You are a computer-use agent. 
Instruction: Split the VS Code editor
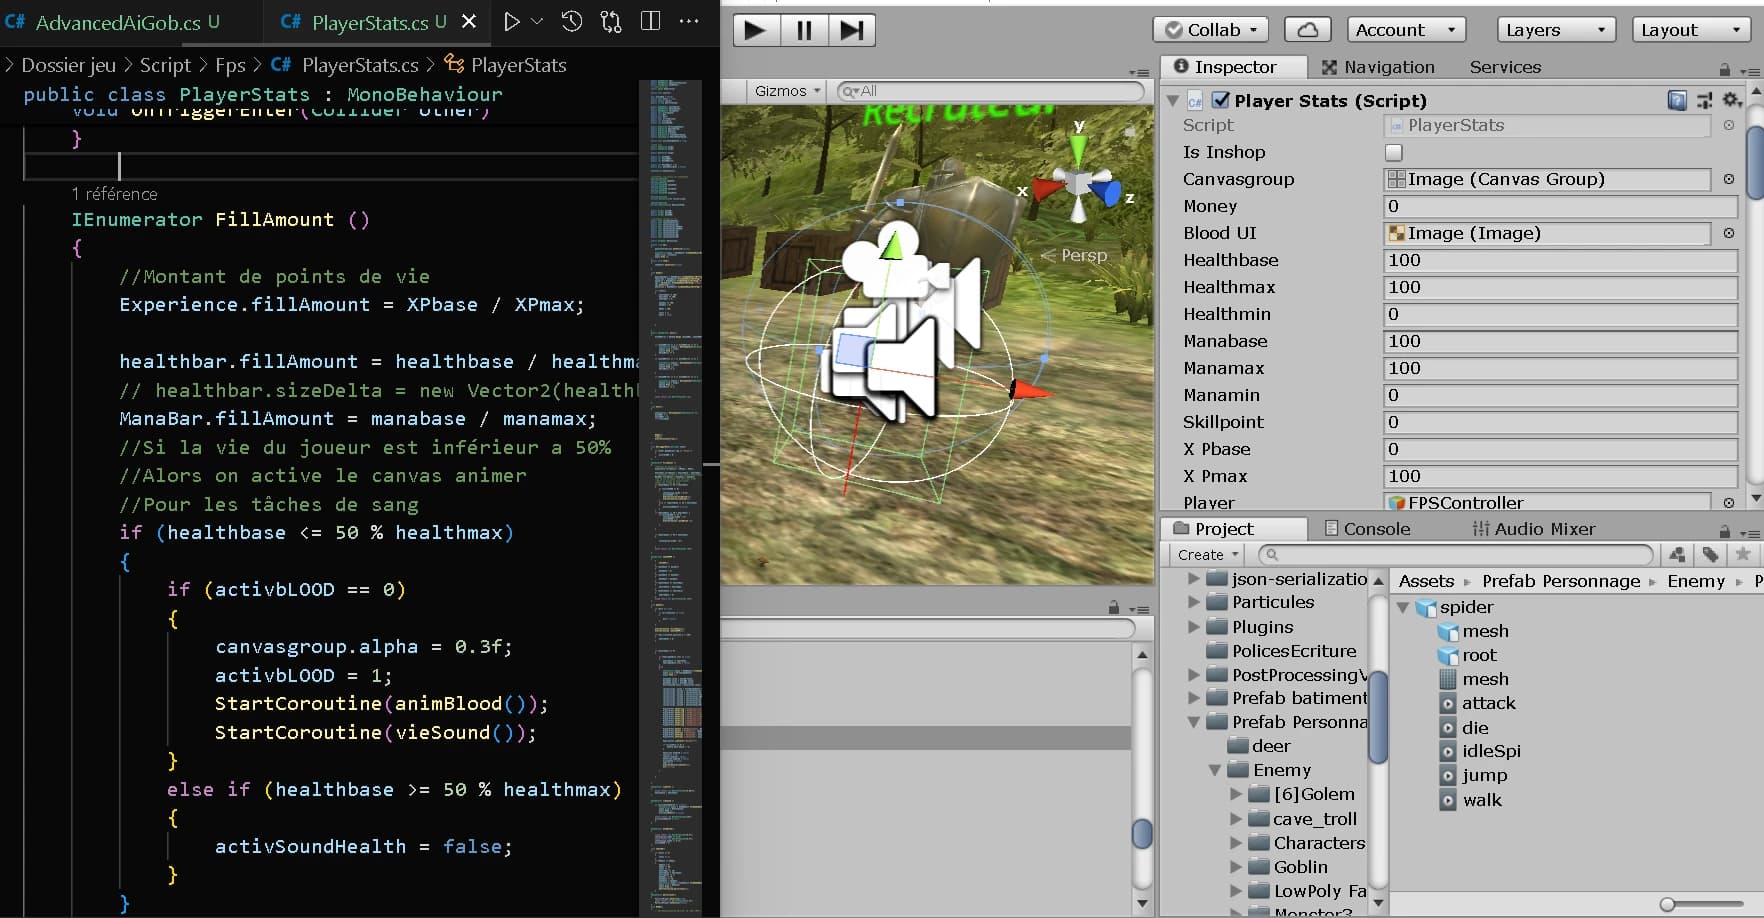pos(650,22)
